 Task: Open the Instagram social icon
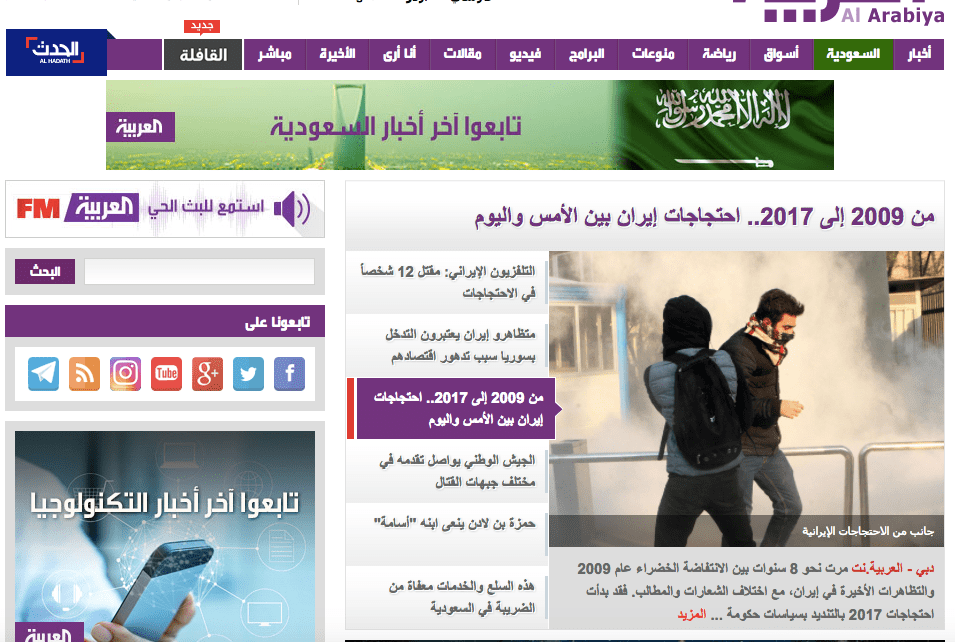(x=125, y=374)
